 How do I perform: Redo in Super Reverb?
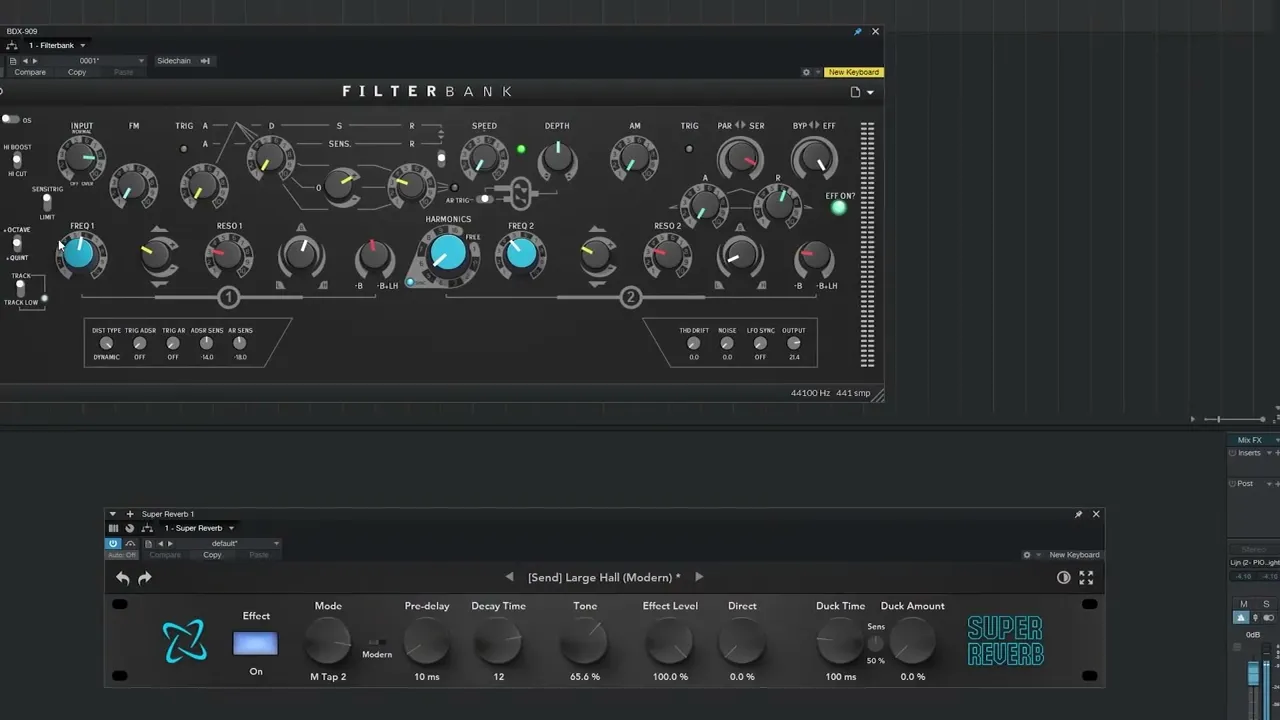tap(145, 578)
